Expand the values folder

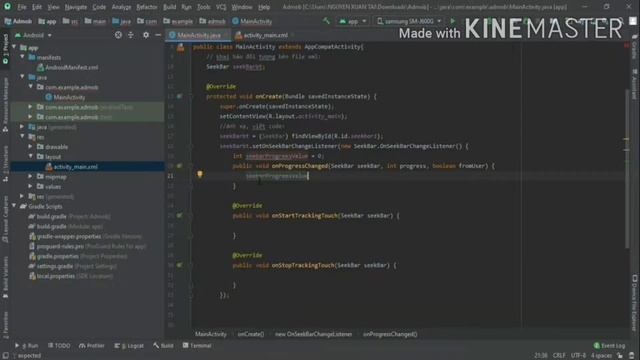coord(31,187)
